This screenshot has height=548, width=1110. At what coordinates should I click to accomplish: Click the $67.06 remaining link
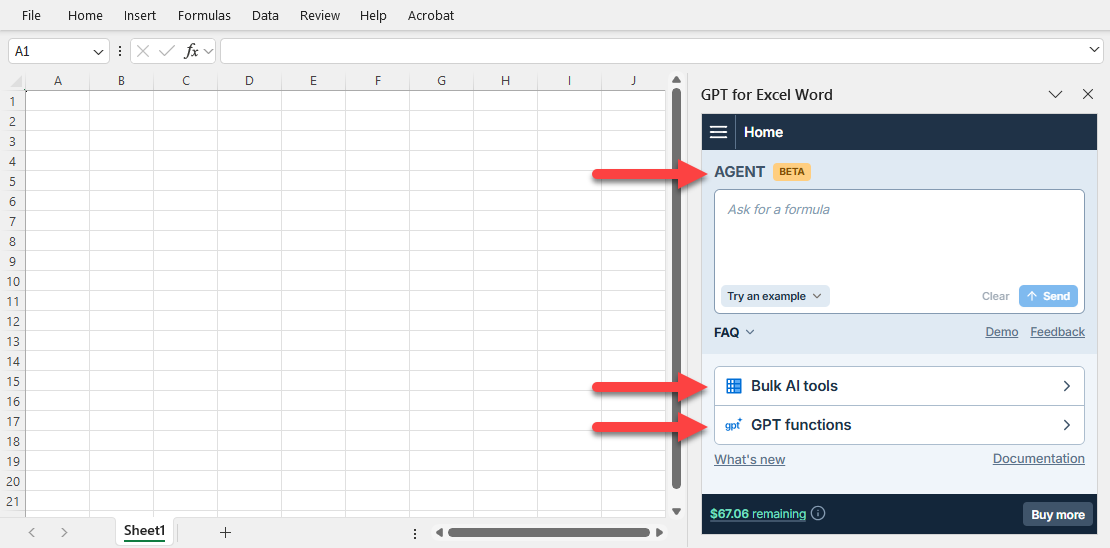coord(757,513)
